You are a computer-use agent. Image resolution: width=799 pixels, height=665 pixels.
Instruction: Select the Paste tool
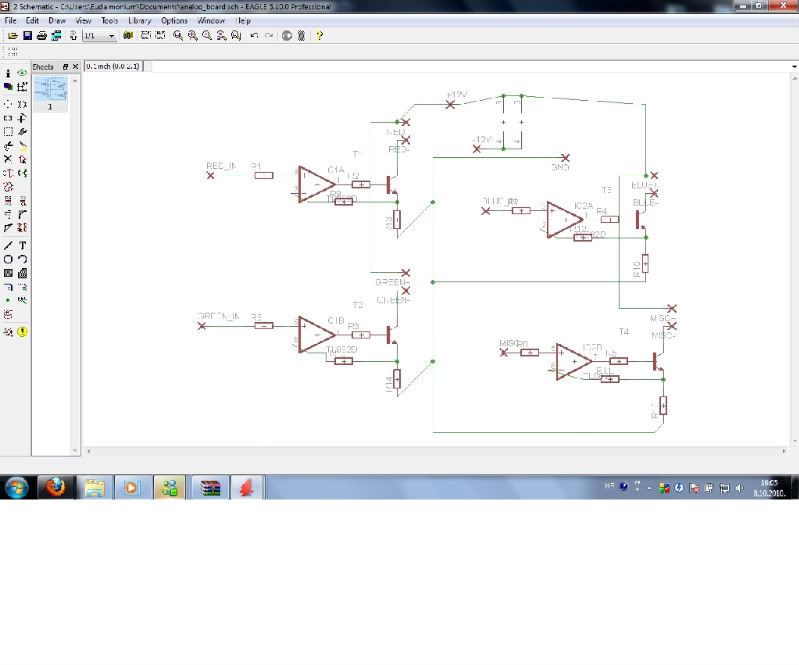(22, 146)
